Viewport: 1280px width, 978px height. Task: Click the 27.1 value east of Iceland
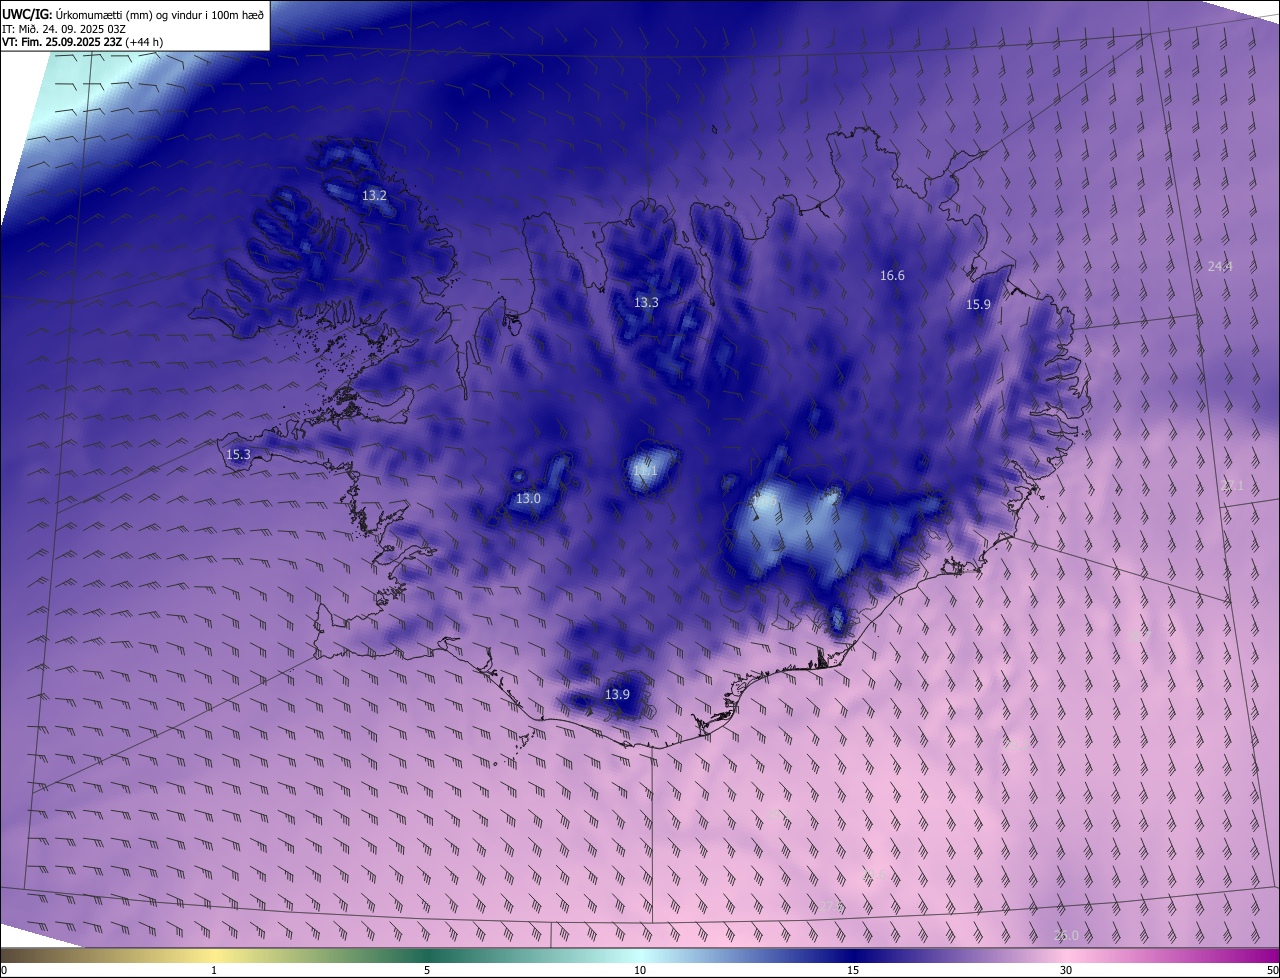click(x=1232, y=485)
